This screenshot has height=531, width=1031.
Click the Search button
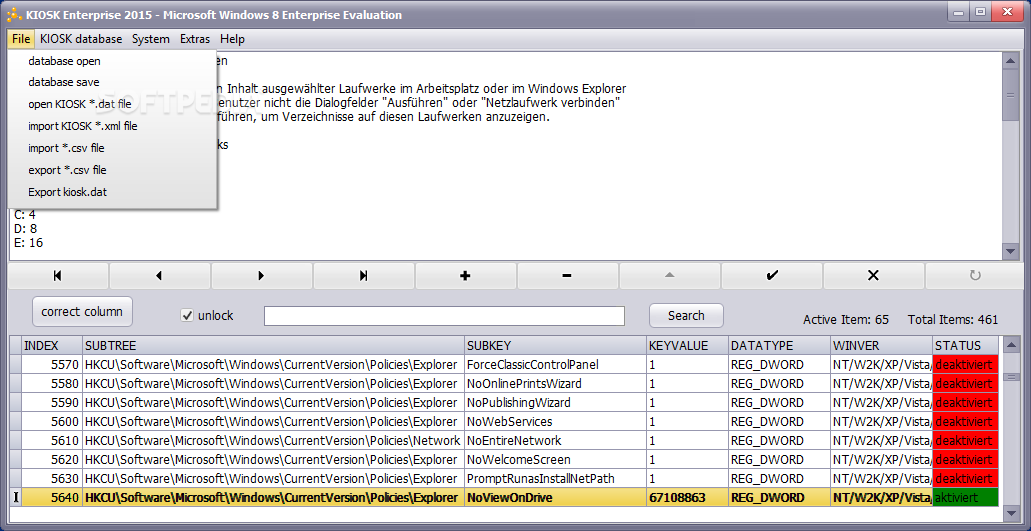[686, 315]
